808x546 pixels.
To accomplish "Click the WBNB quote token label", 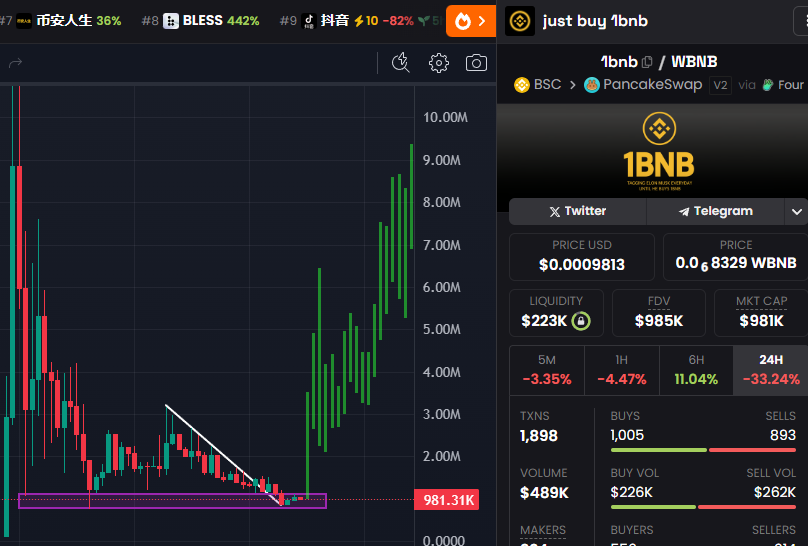I will point(694,62).
